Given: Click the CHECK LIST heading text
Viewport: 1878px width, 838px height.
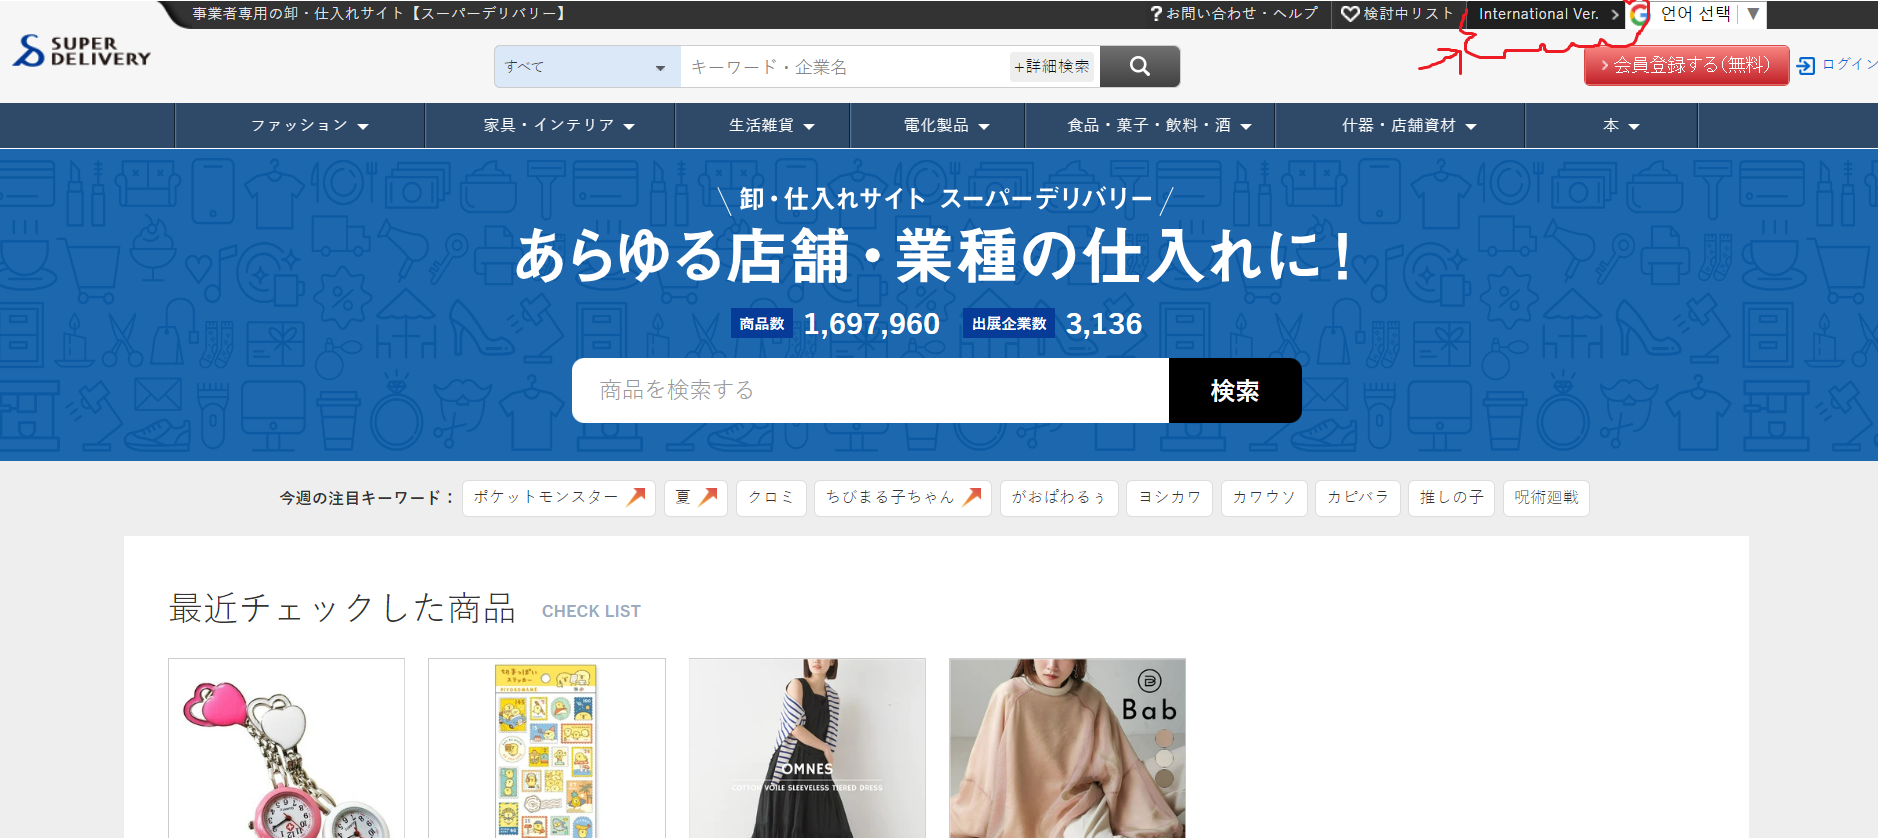Looking at the screenshot, I should click(x=591, y=611).
